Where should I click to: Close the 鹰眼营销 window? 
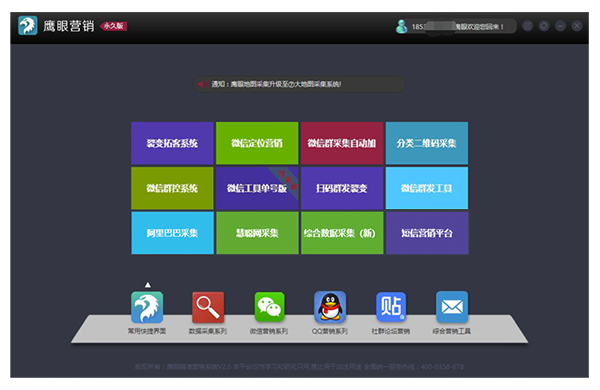(x=577, y=26)
